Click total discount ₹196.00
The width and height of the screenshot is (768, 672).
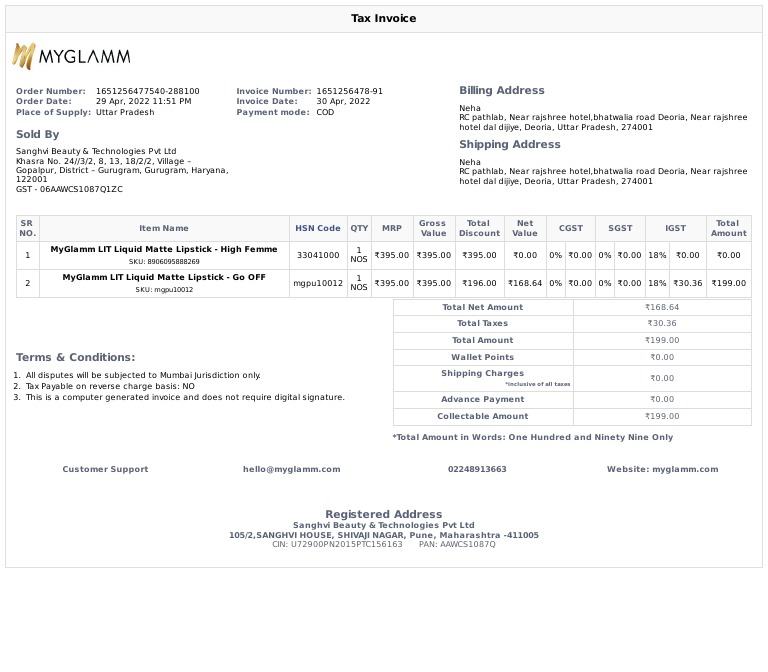coord(479,283)
